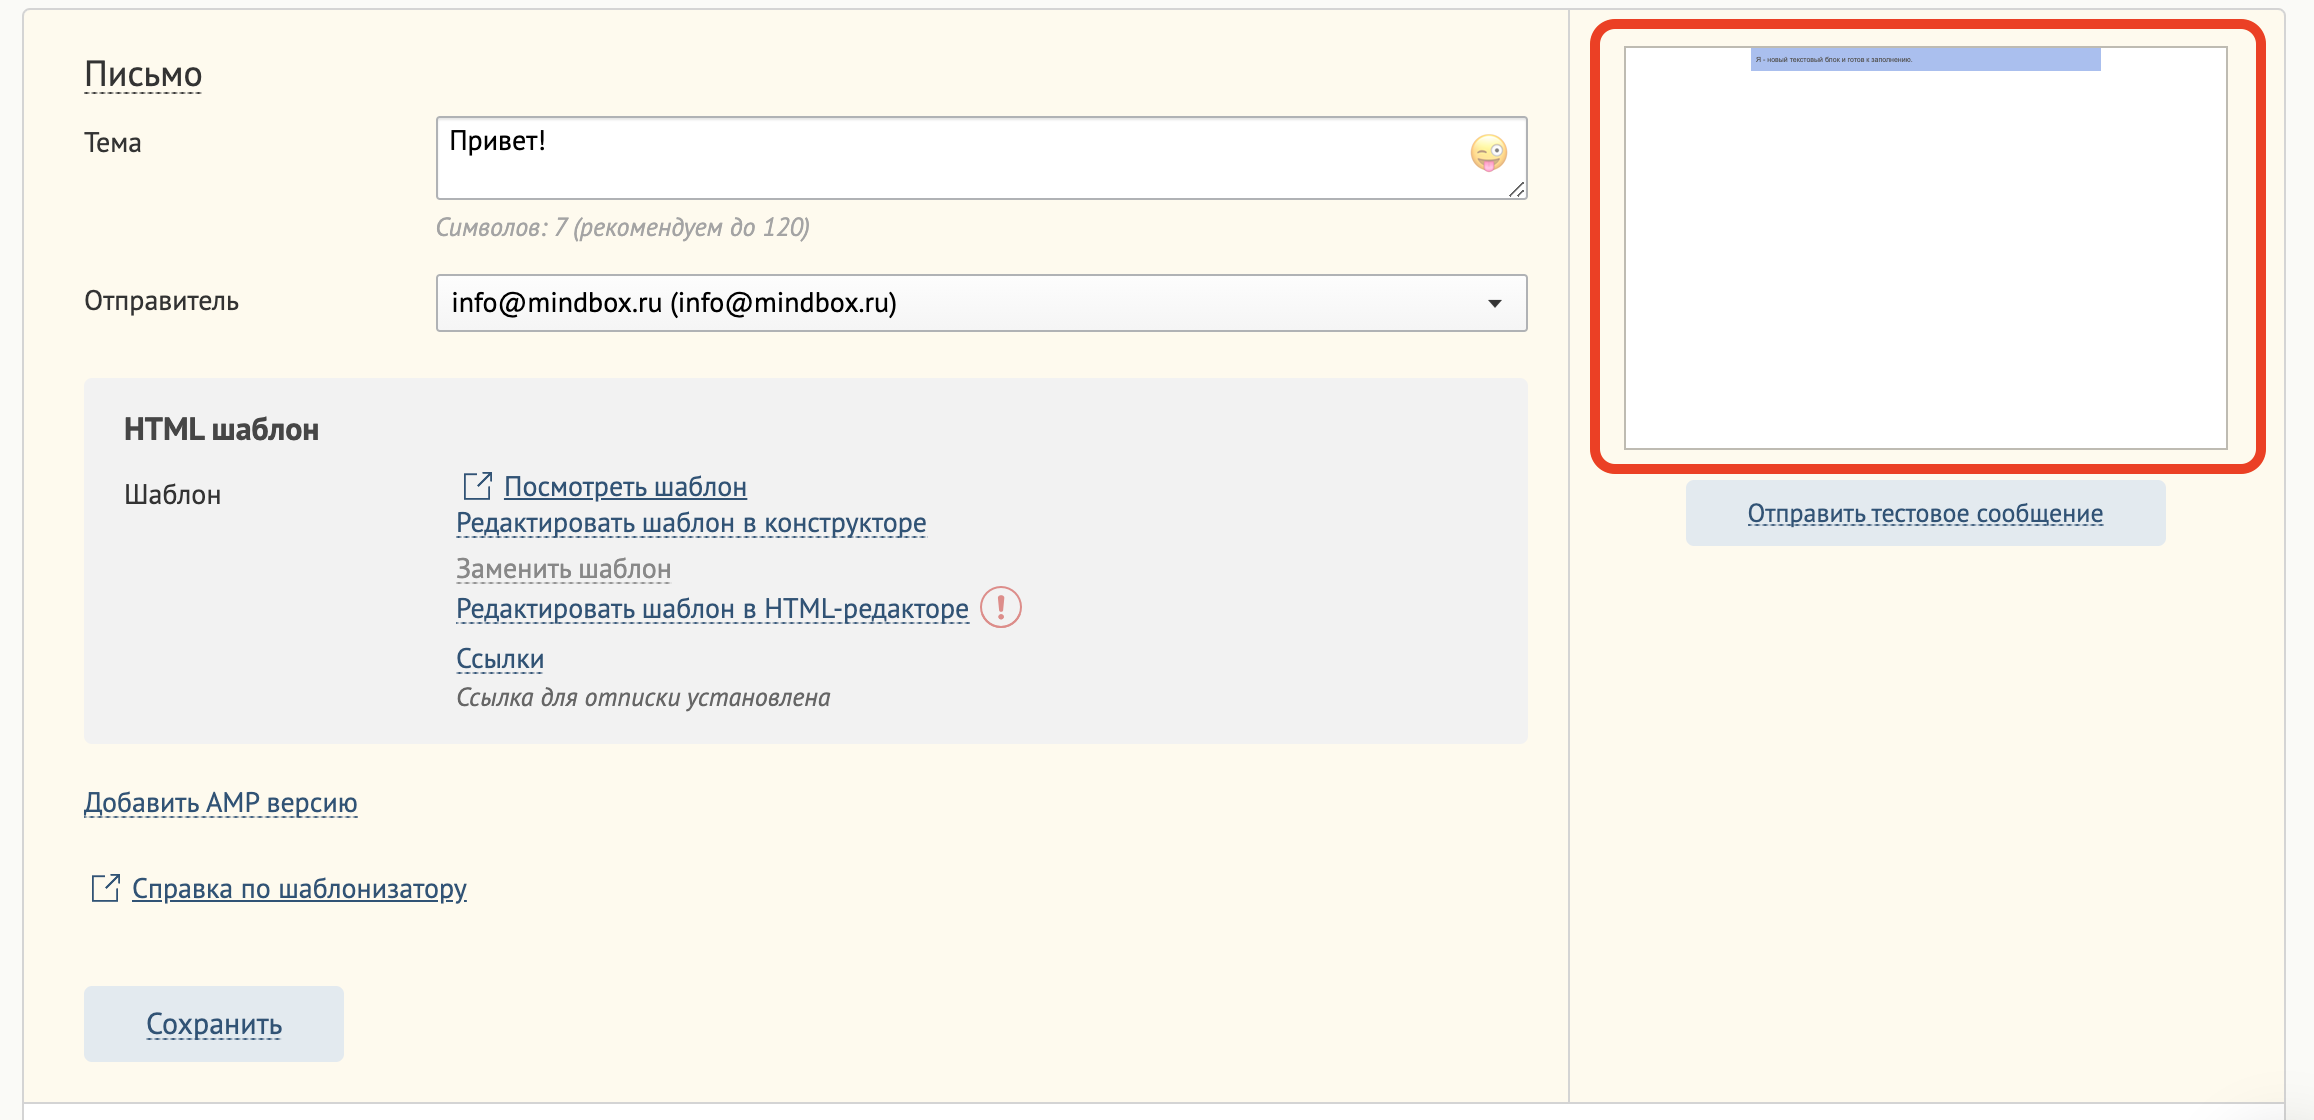
Task: Click Редактировать шаблон в конструкторе
Action: coord(691,523)
